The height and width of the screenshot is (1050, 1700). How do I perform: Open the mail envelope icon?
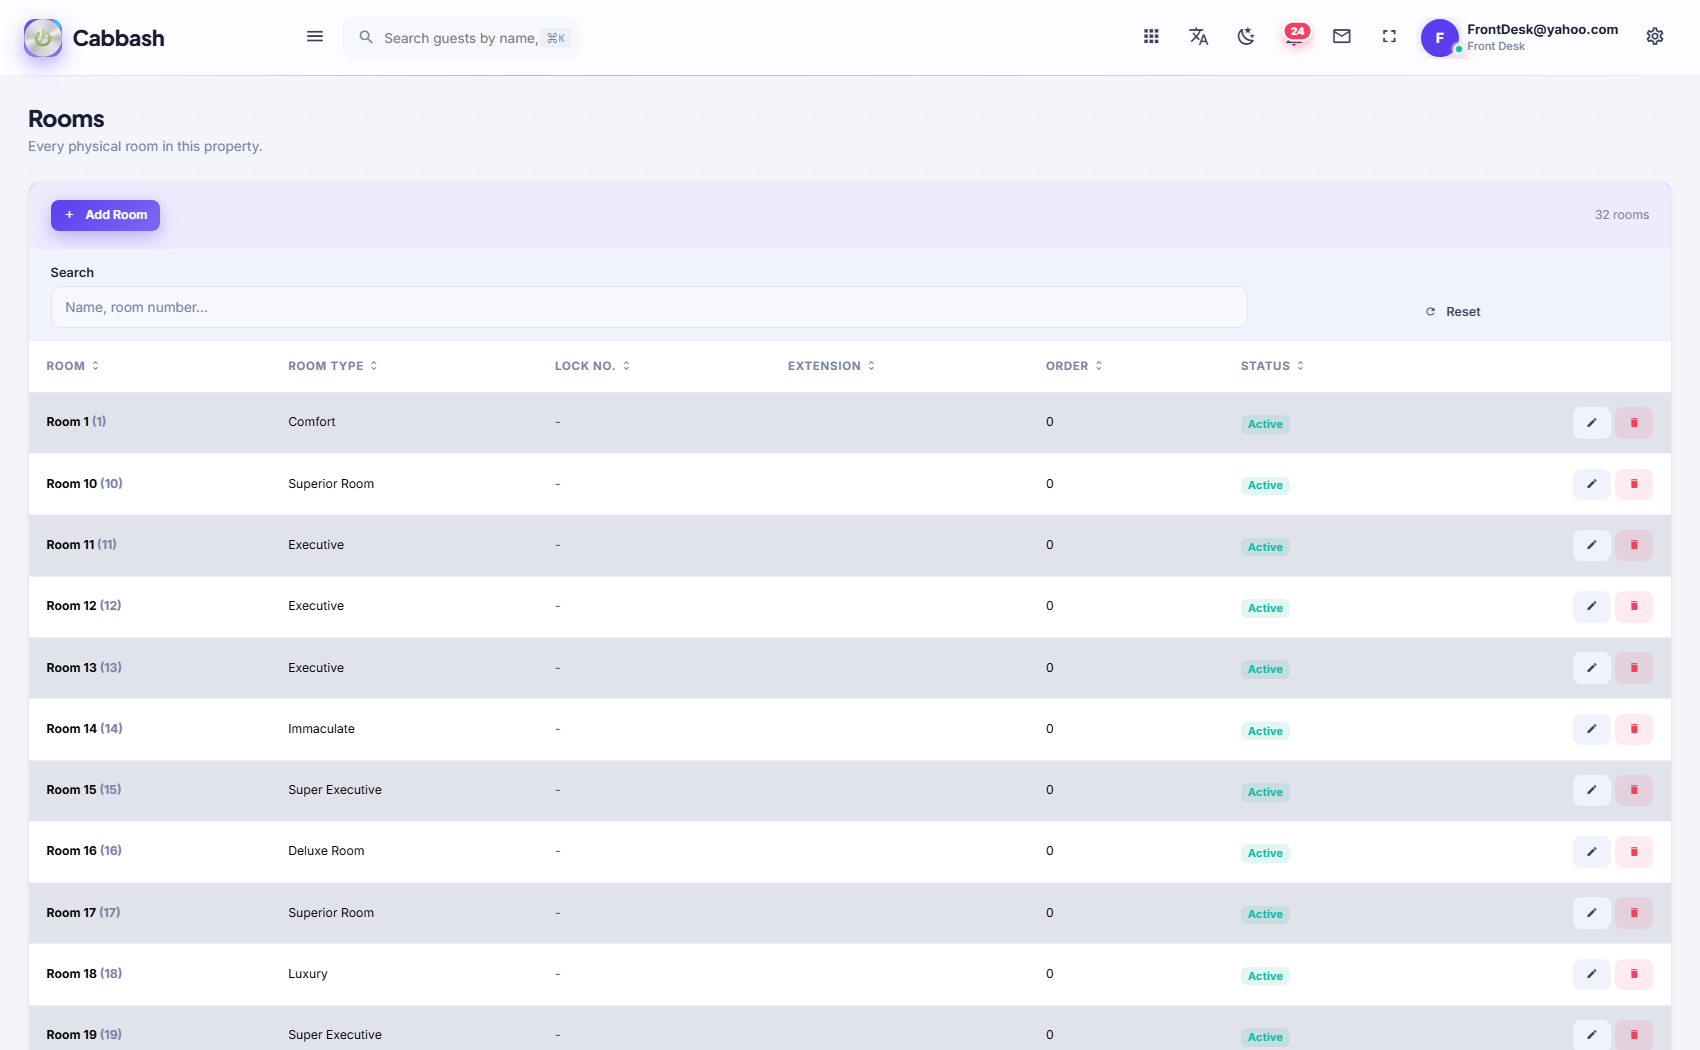(1342, 37)
